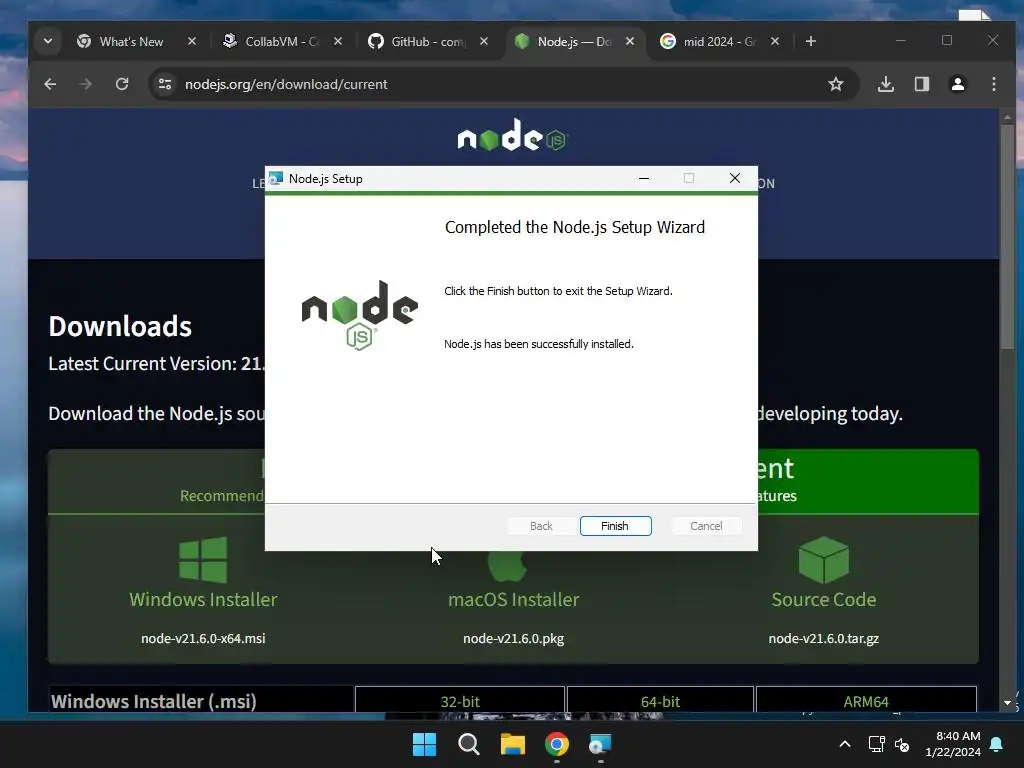Close the CollabVM tab

point(338,41)
